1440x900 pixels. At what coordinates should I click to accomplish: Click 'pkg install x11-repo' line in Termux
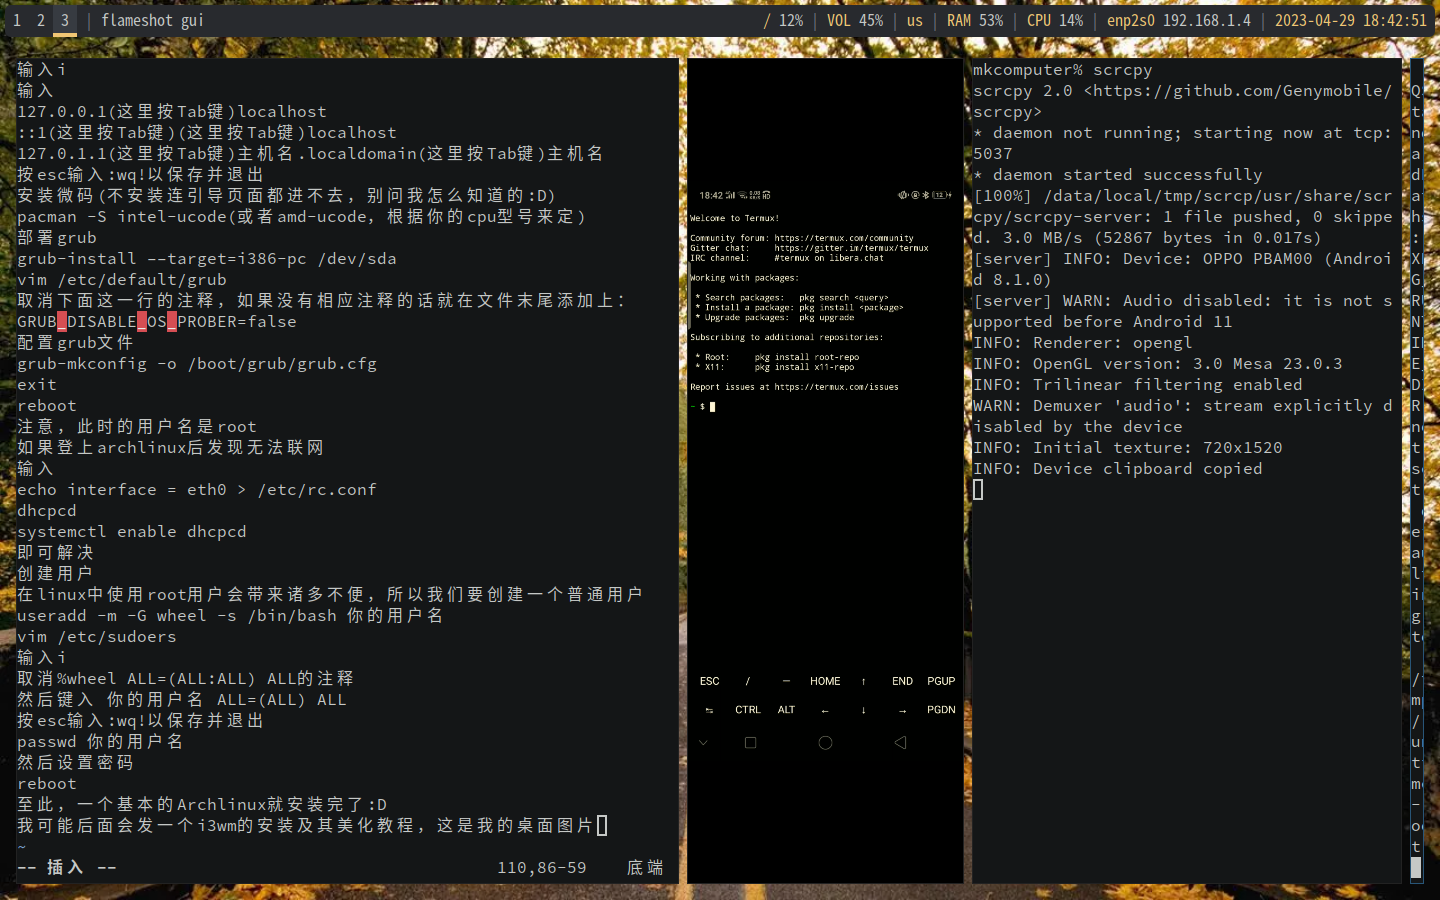coord(805,367)
